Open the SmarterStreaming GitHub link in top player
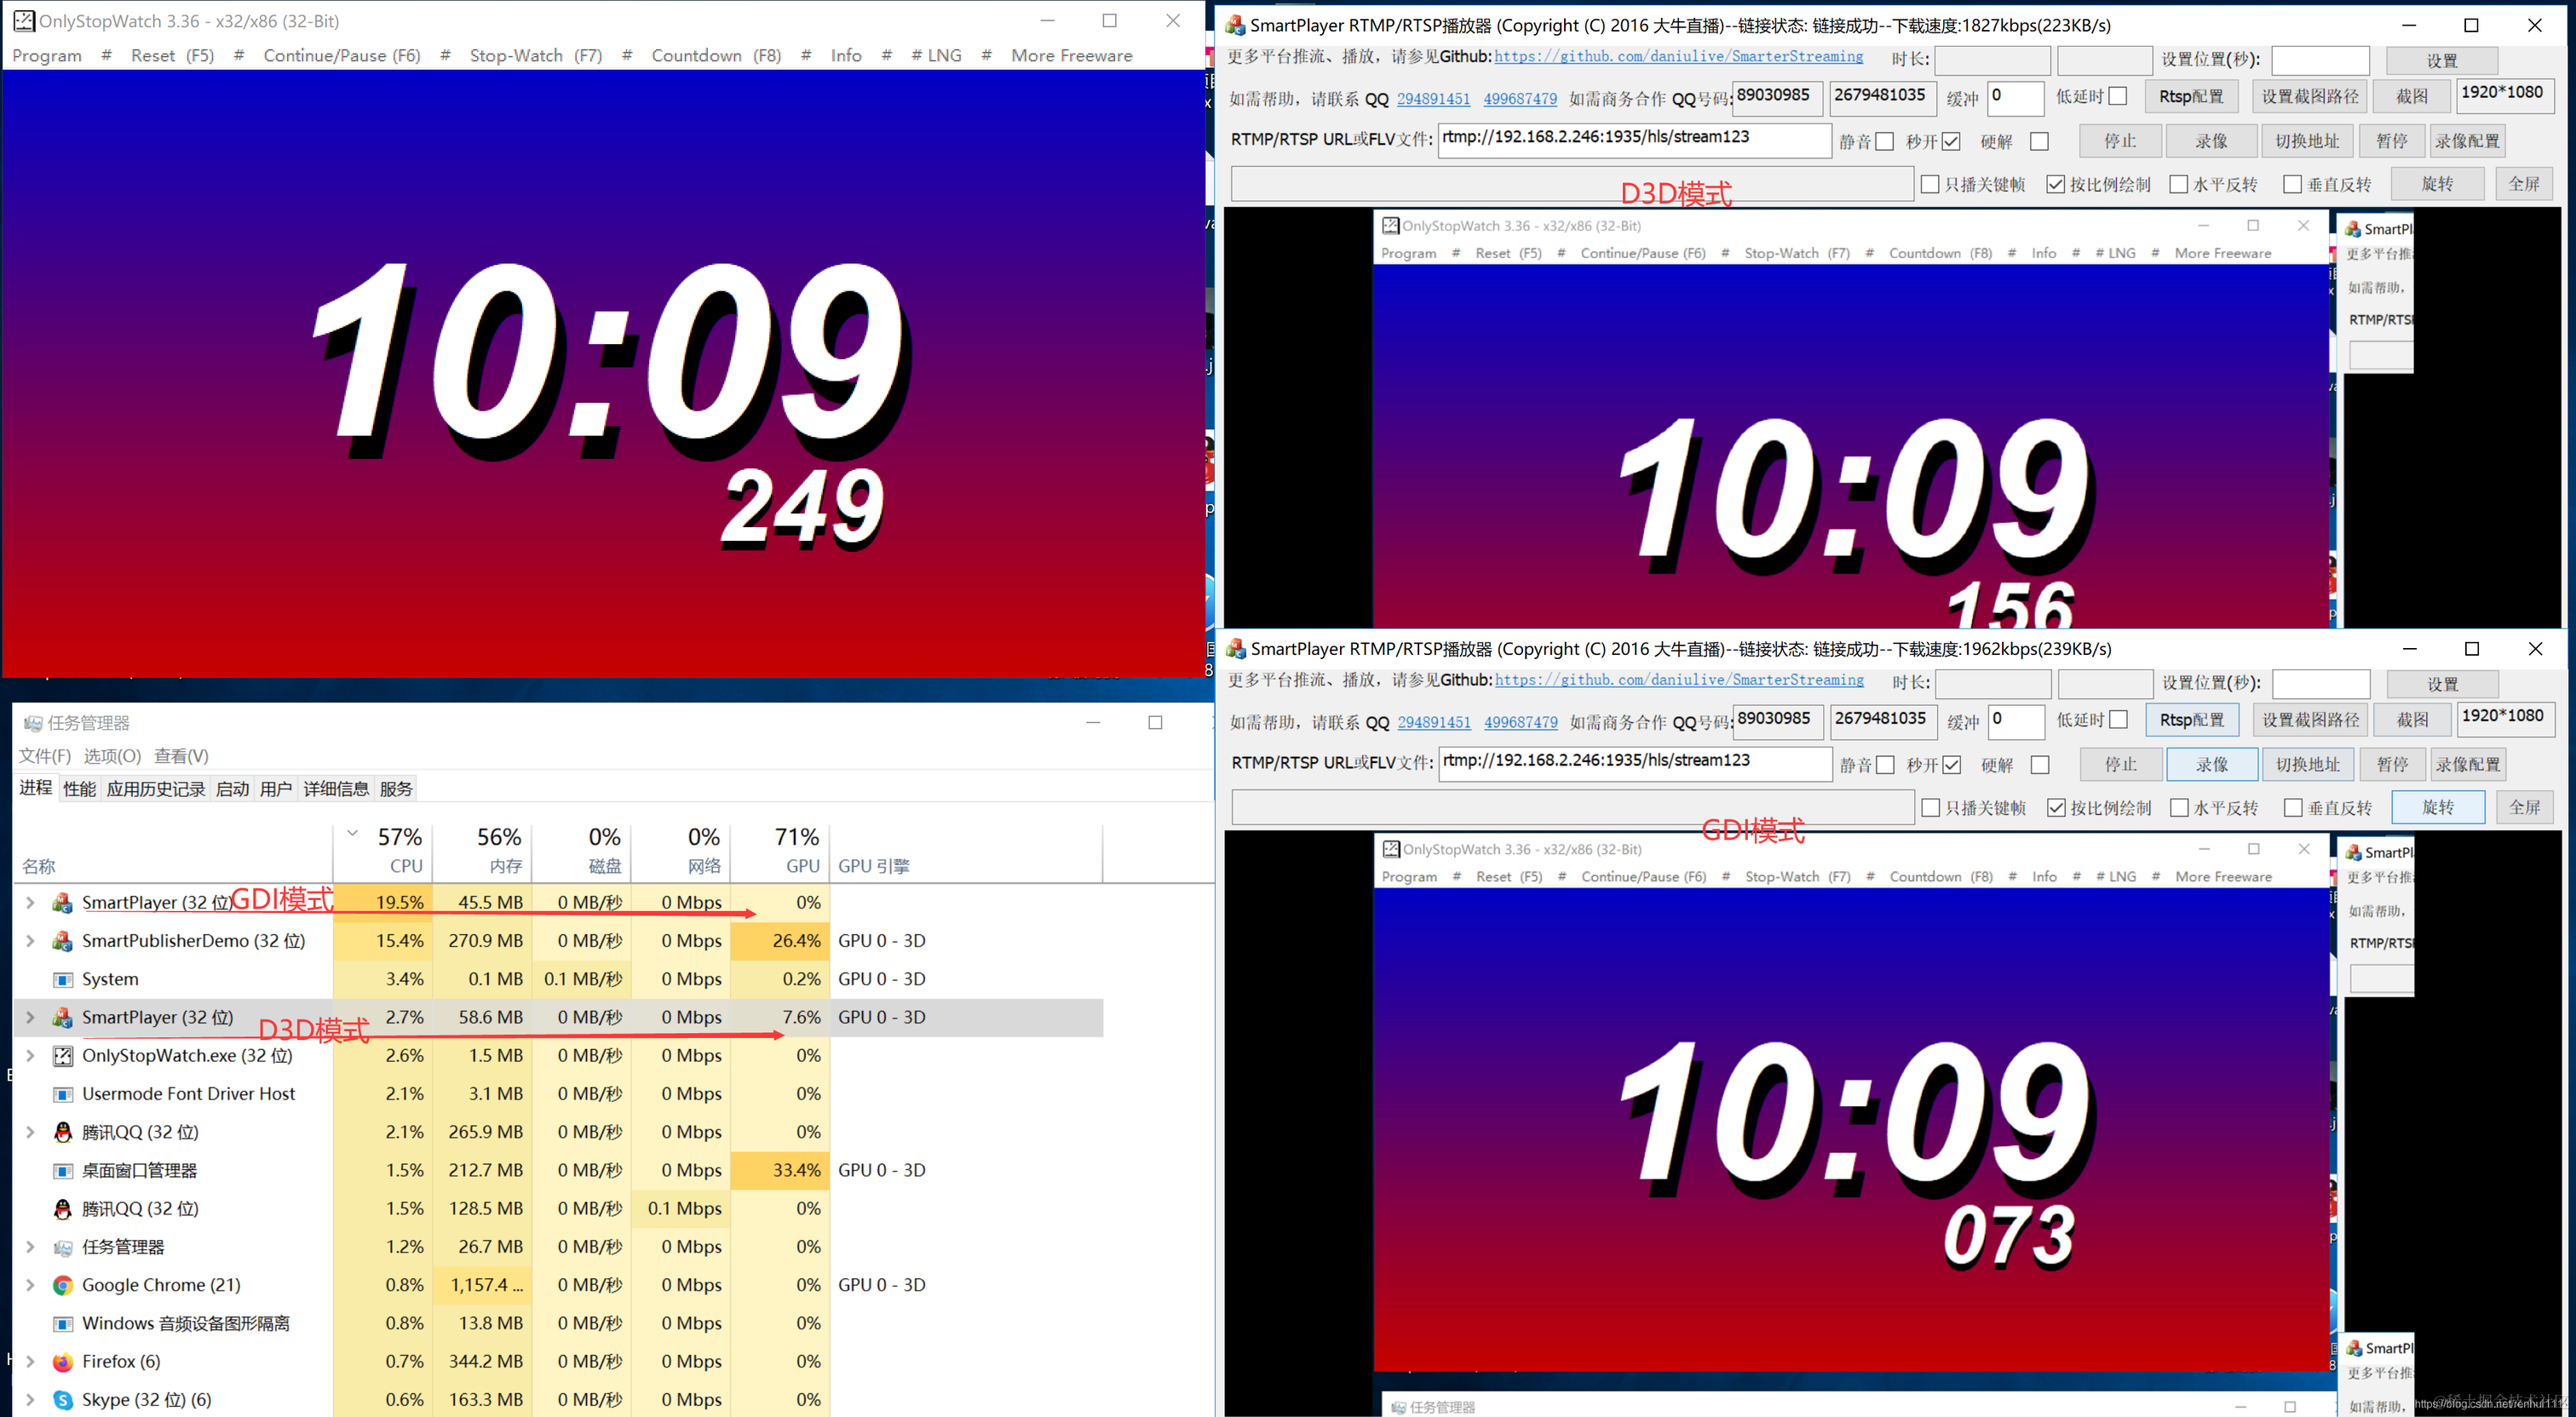The height and width of the screenshot is (1417, 2576). coord(1678,56)
